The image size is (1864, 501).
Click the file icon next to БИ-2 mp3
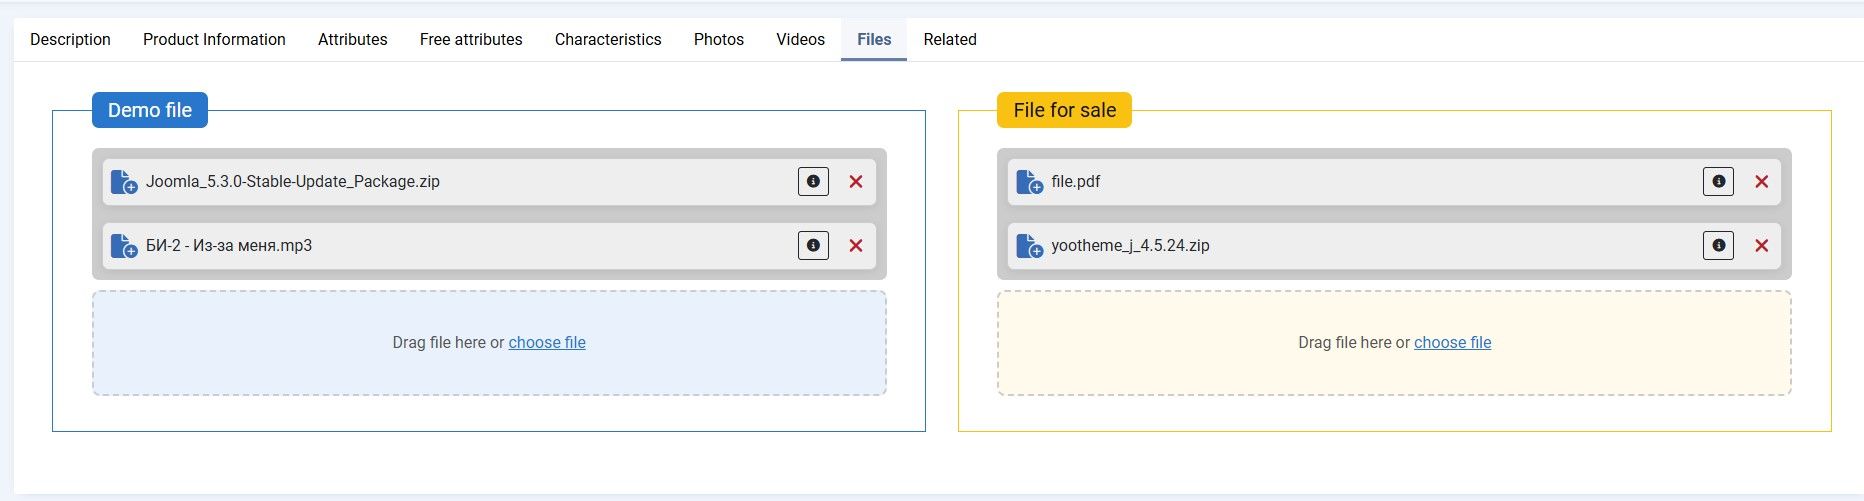(123, 246)
